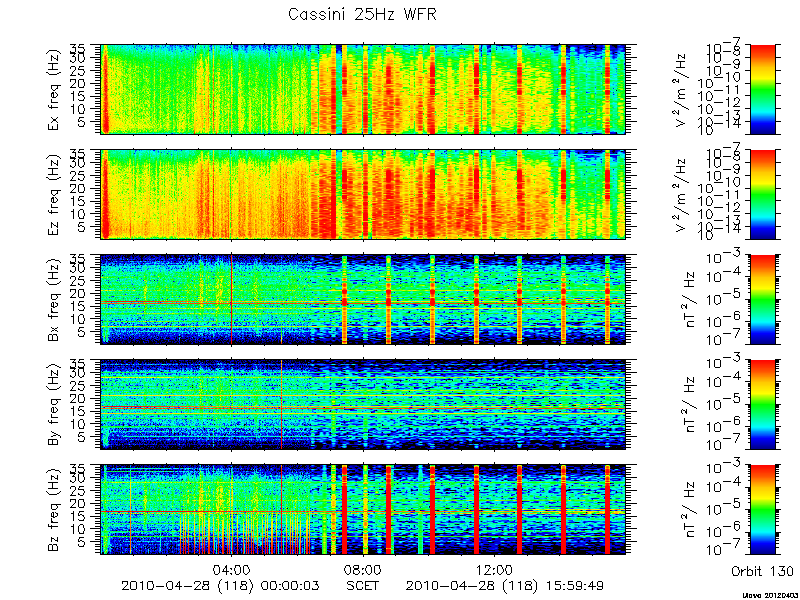
Task: Click the By panel color bar
Action: (762, 405)
